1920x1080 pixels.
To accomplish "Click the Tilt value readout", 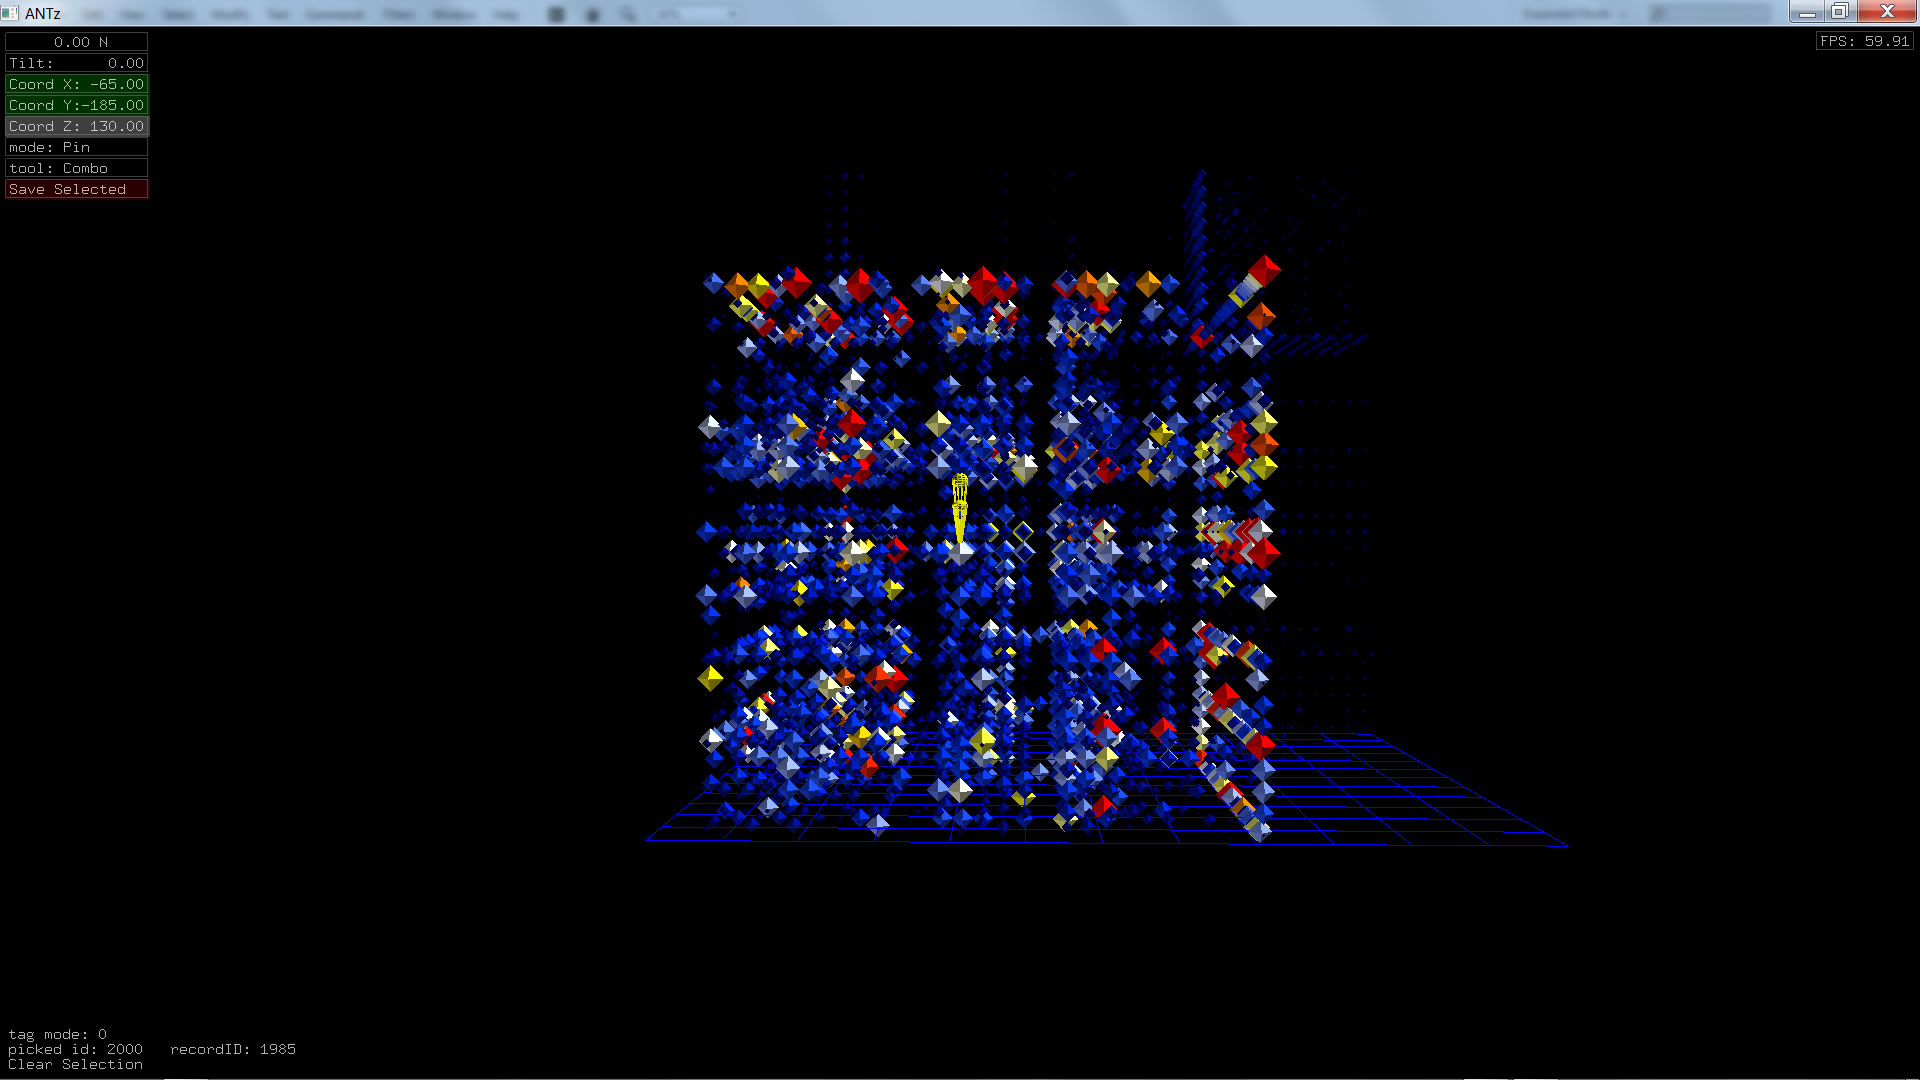I will click(x=76, y=63).
